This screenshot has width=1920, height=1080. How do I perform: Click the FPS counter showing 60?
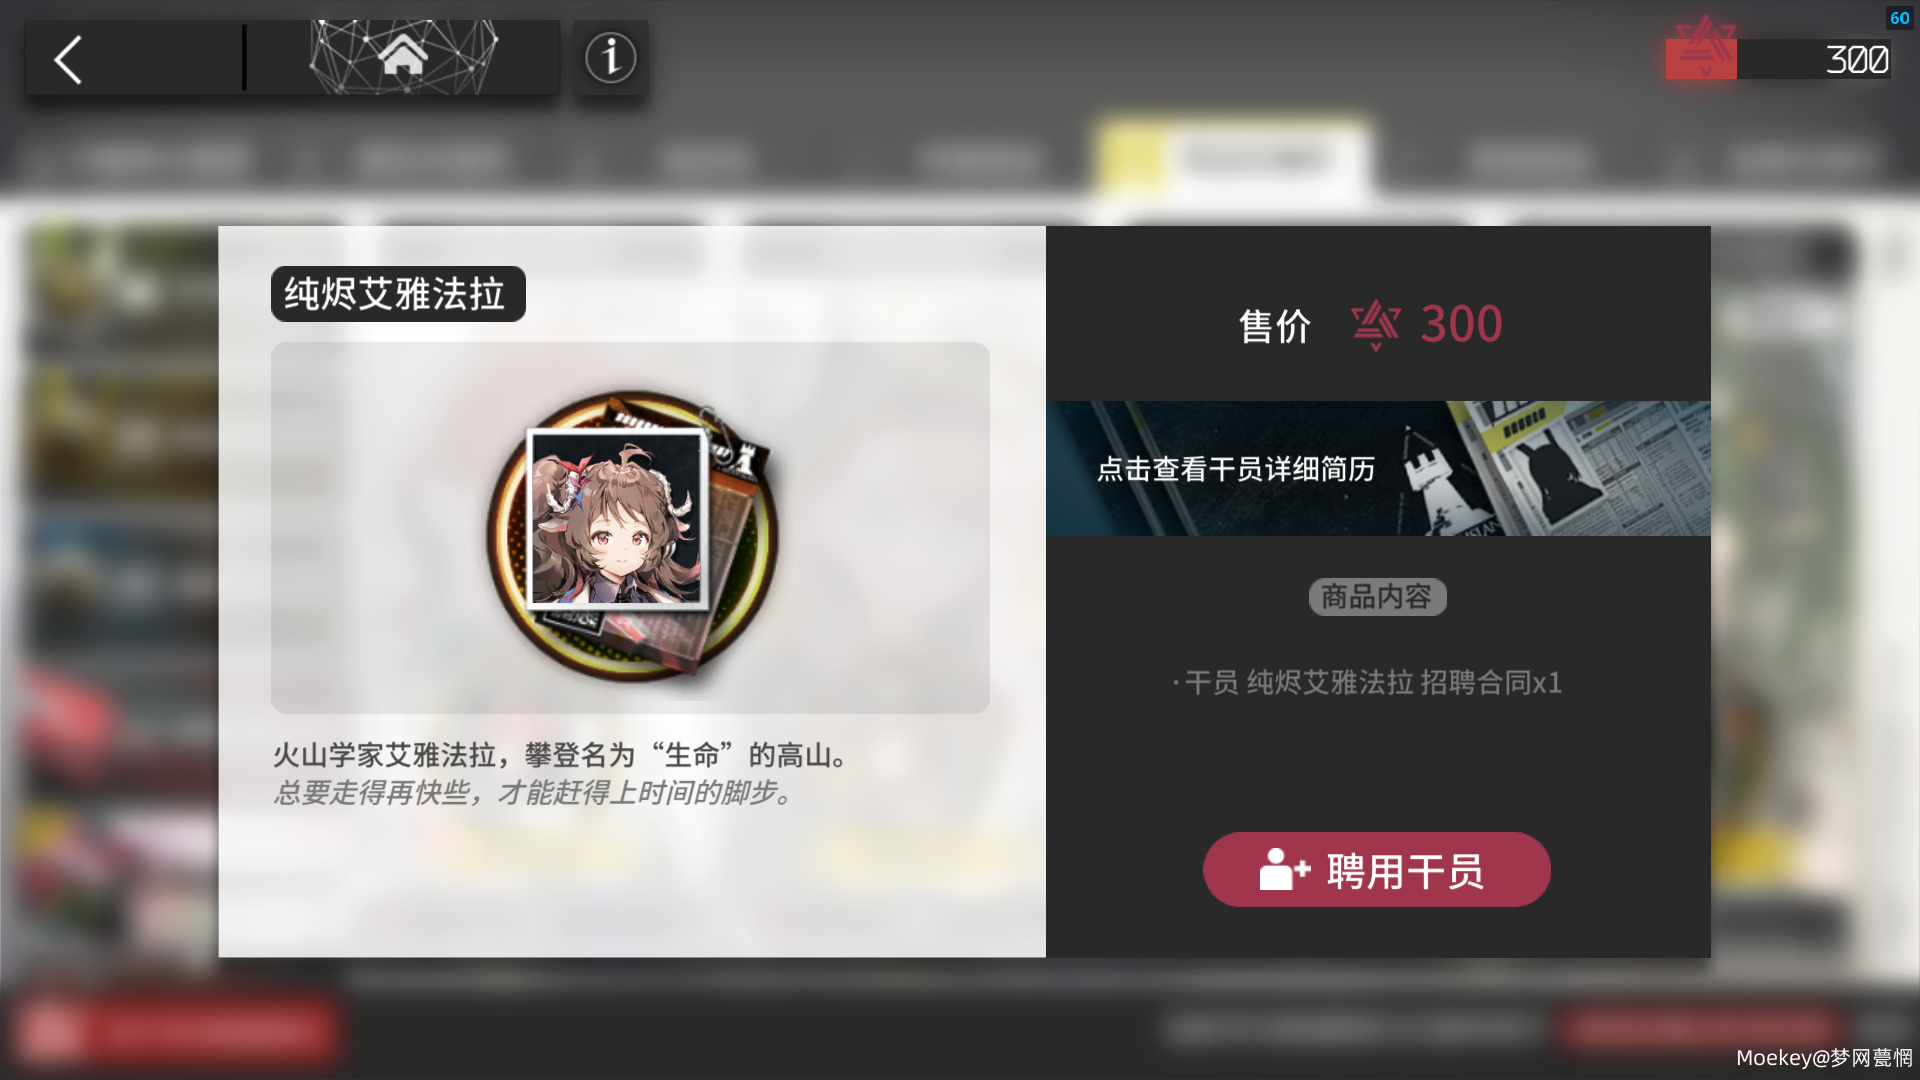[1899, 18]
